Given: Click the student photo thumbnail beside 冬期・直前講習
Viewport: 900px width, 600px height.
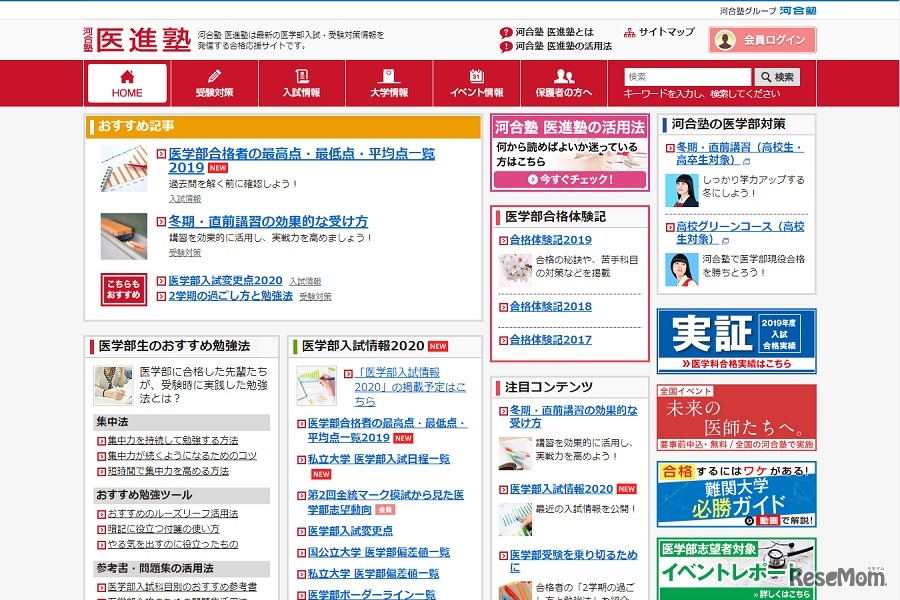Looking at the screenshot, I should pyautogui.click(x=681, y=190).
